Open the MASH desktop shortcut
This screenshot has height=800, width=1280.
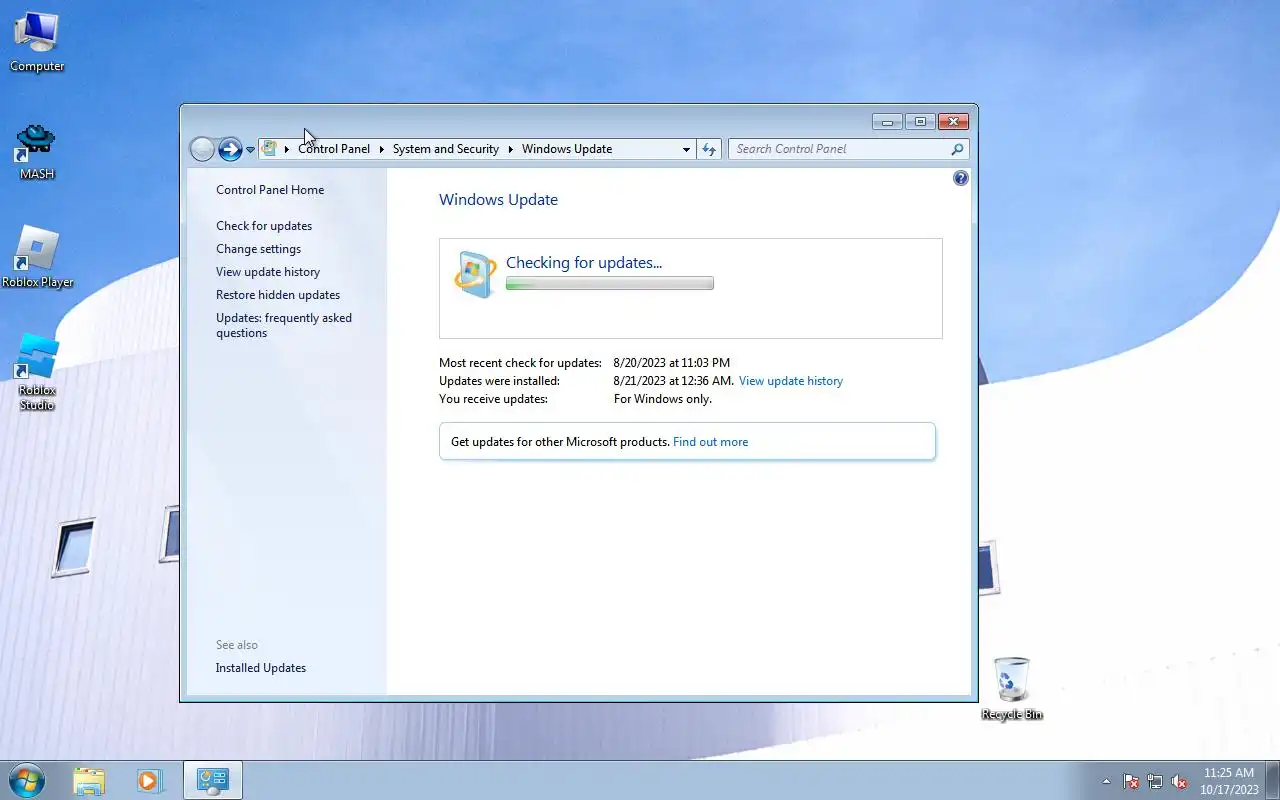[37, 151]
